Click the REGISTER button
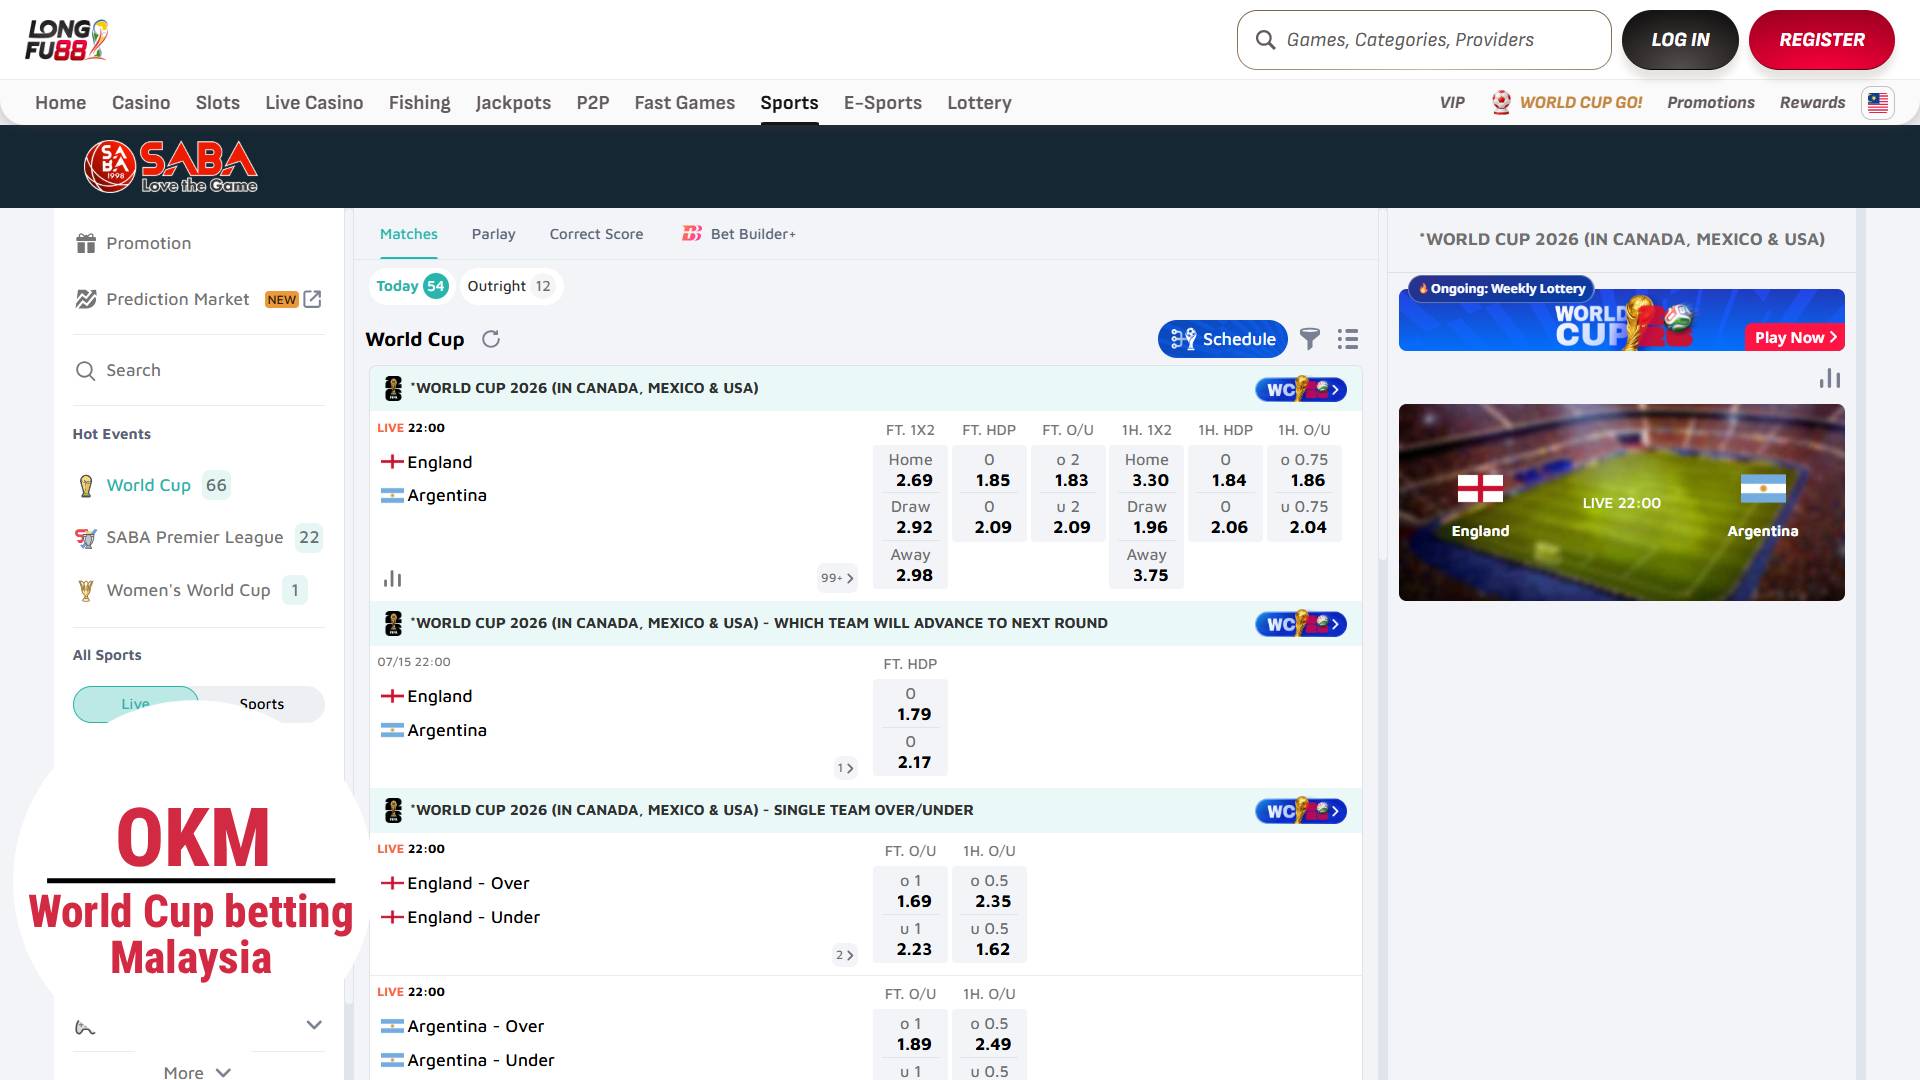 coord(1822,40)
